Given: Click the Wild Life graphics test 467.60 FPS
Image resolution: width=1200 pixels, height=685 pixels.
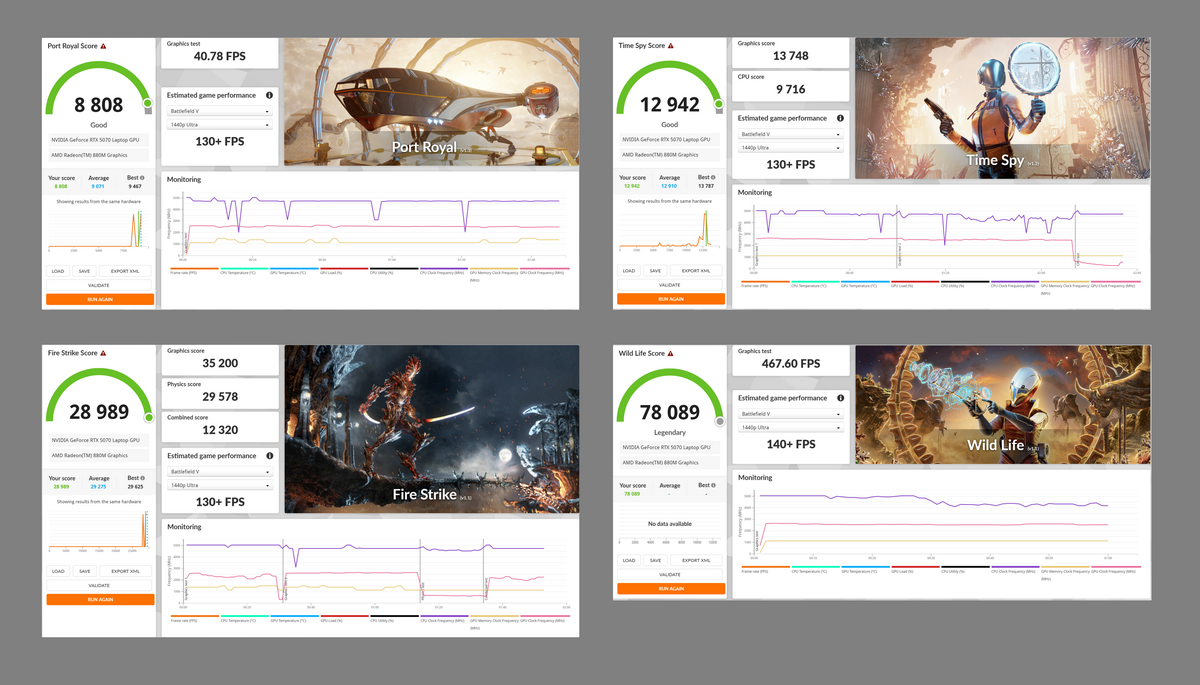Looking at the screenshot, I should pos(790,364).
